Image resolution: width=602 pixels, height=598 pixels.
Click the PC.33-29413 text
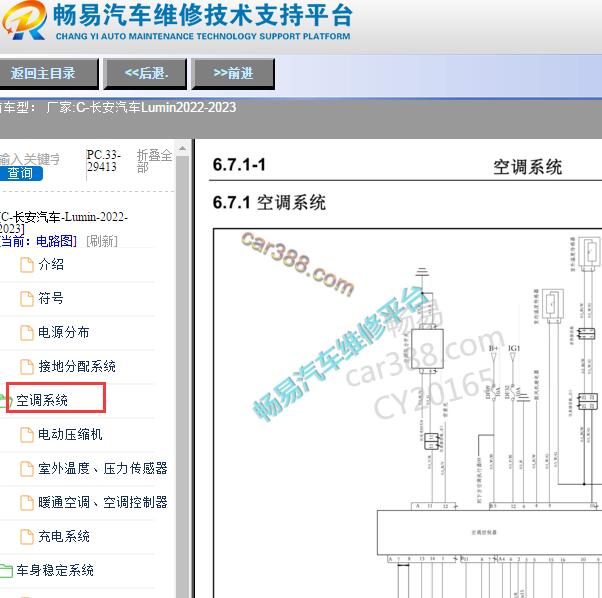(103, 161)
